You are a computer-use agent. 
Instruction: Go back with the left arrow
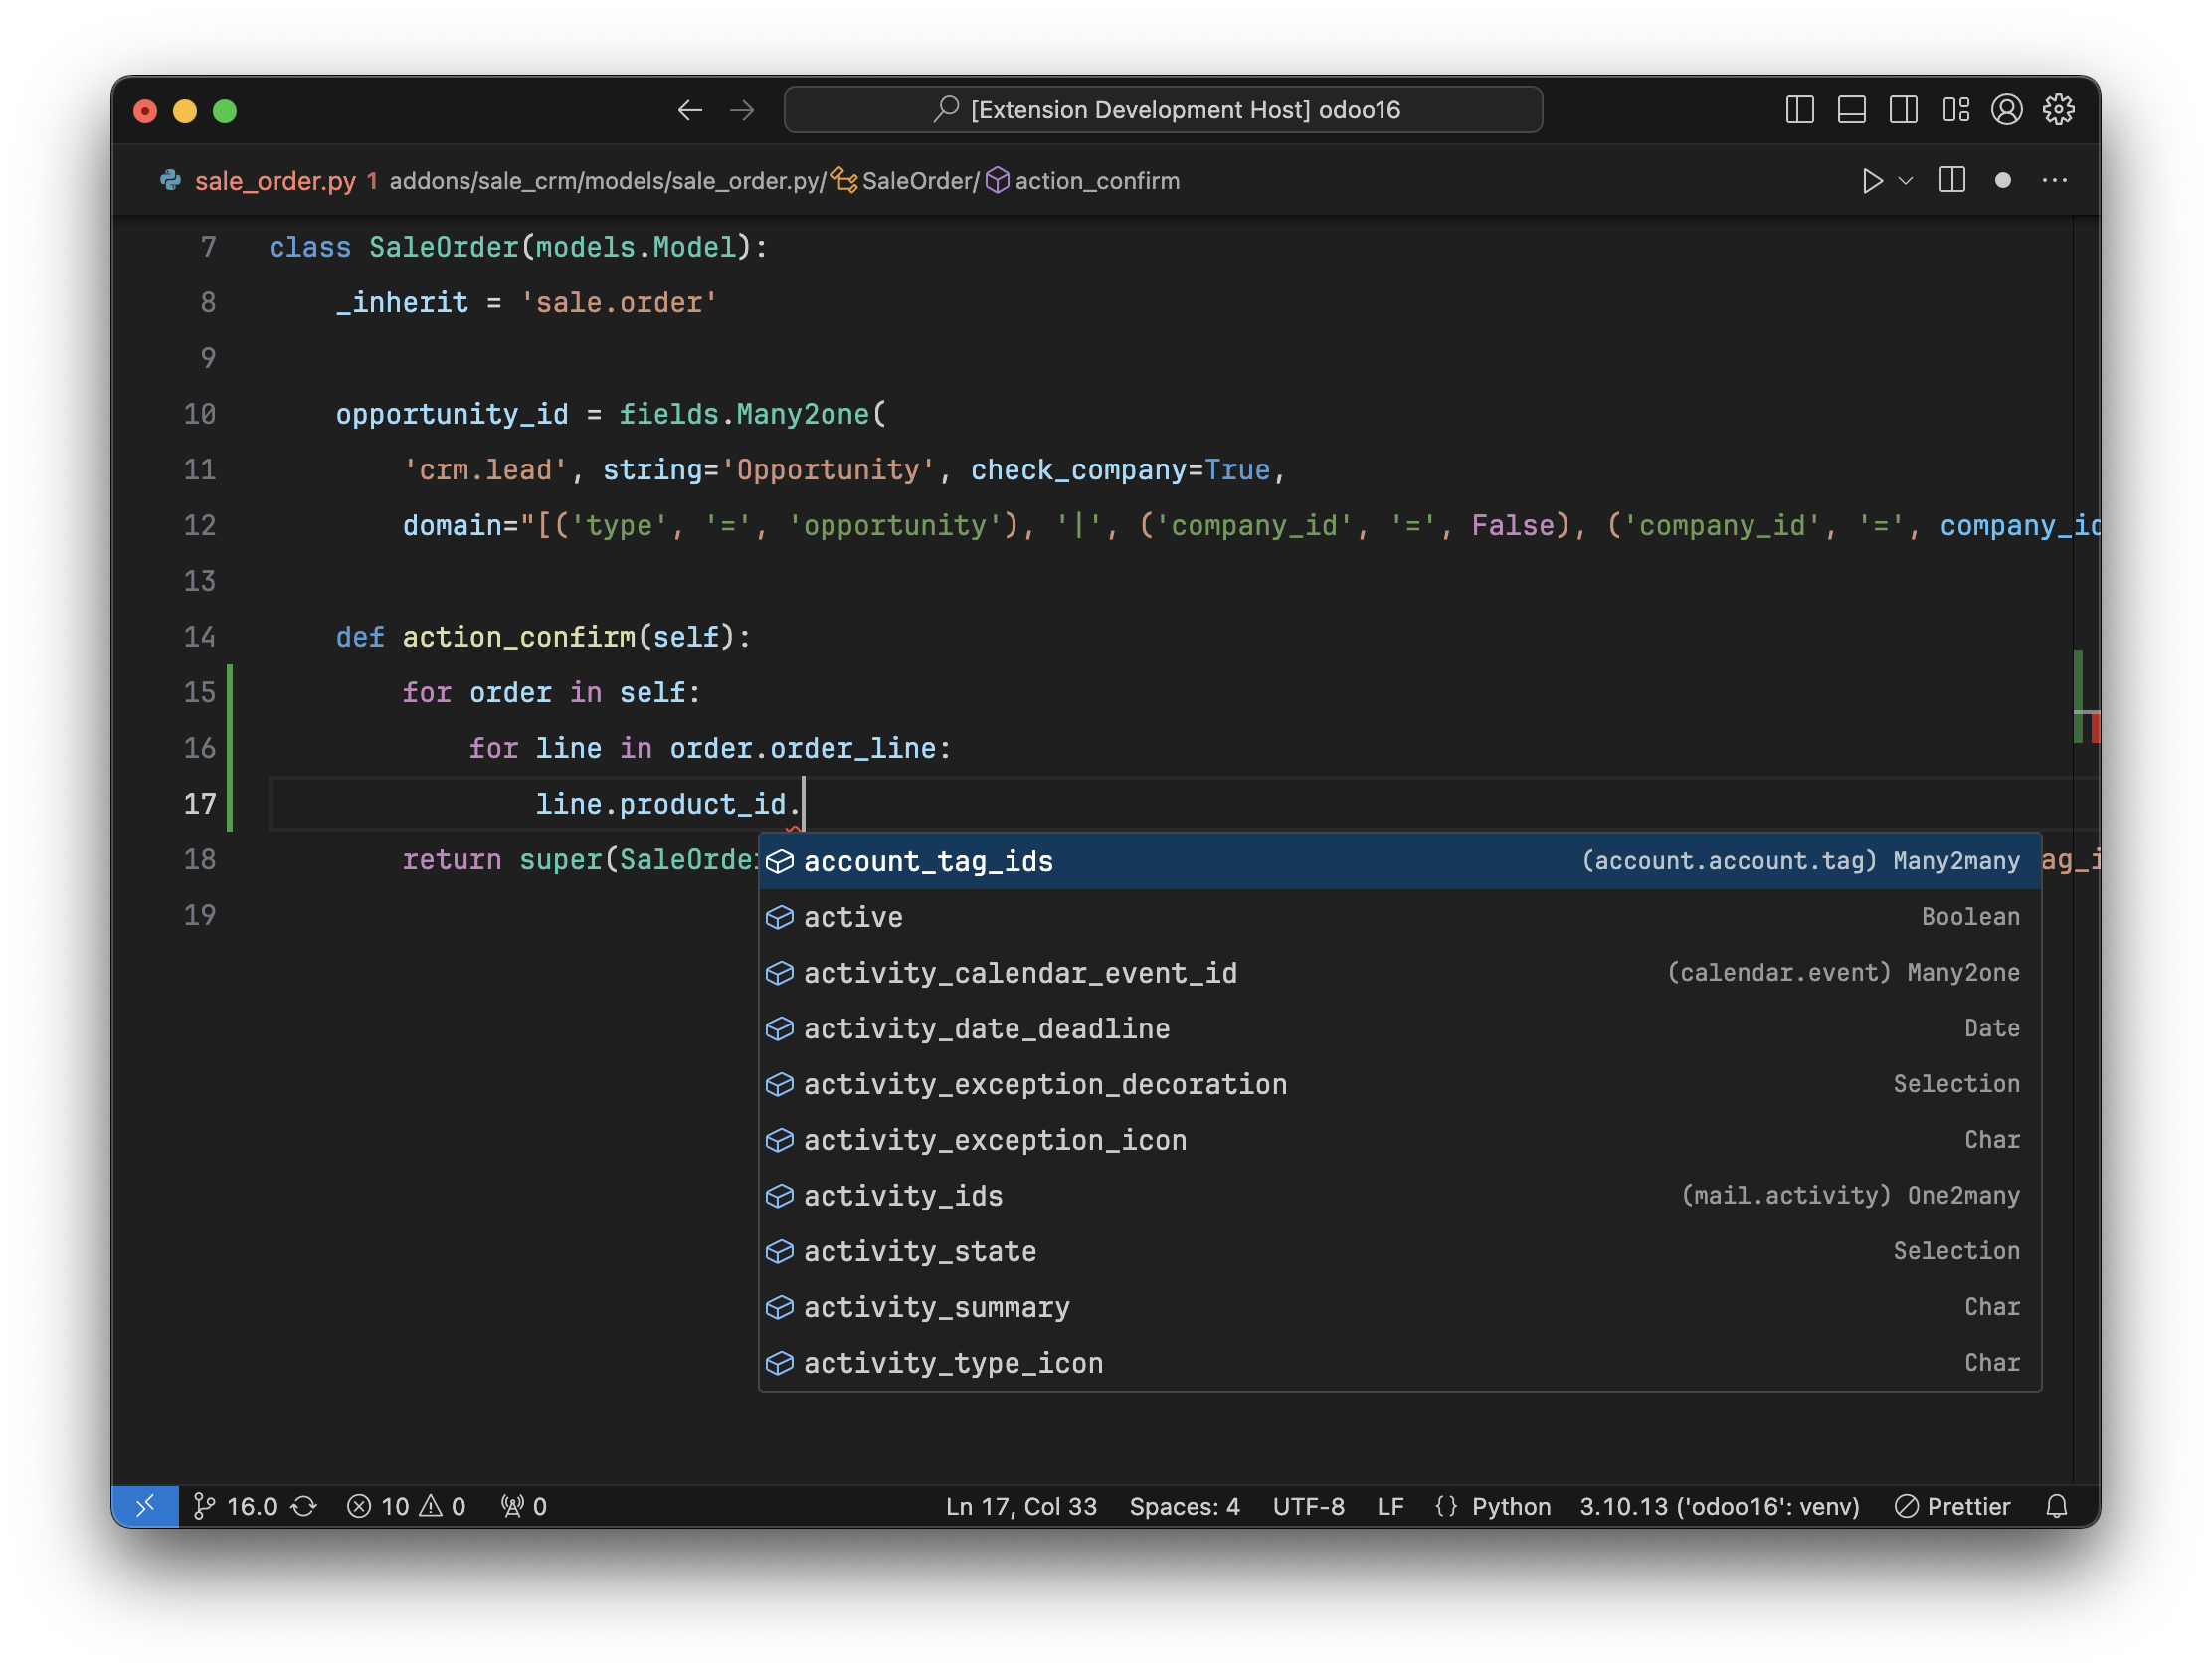(x=690, y=110)
